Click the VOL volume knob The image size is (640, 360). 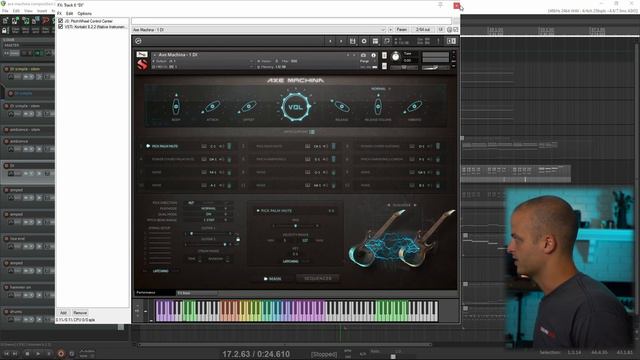296,107
